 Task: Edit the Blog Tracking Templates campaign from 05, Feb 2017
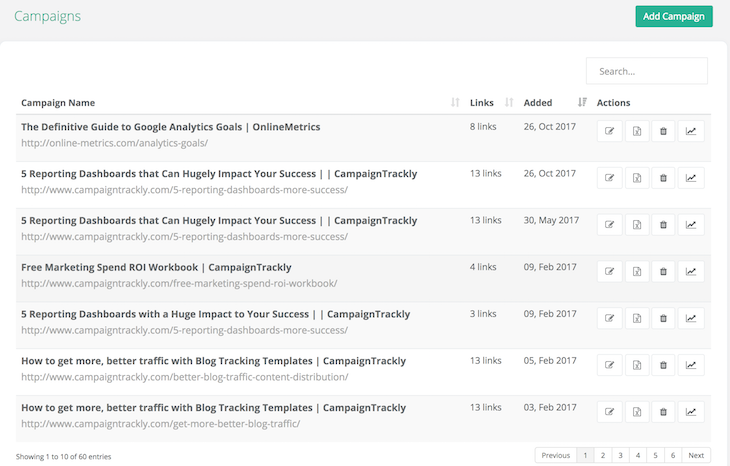click(x=609, y=365)
